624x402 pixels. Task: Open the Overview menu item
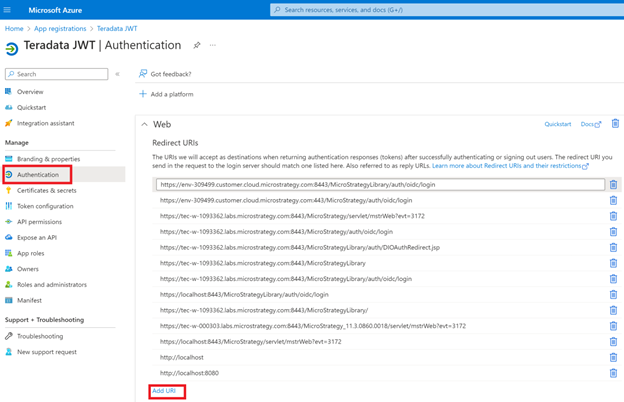[30, 92]
